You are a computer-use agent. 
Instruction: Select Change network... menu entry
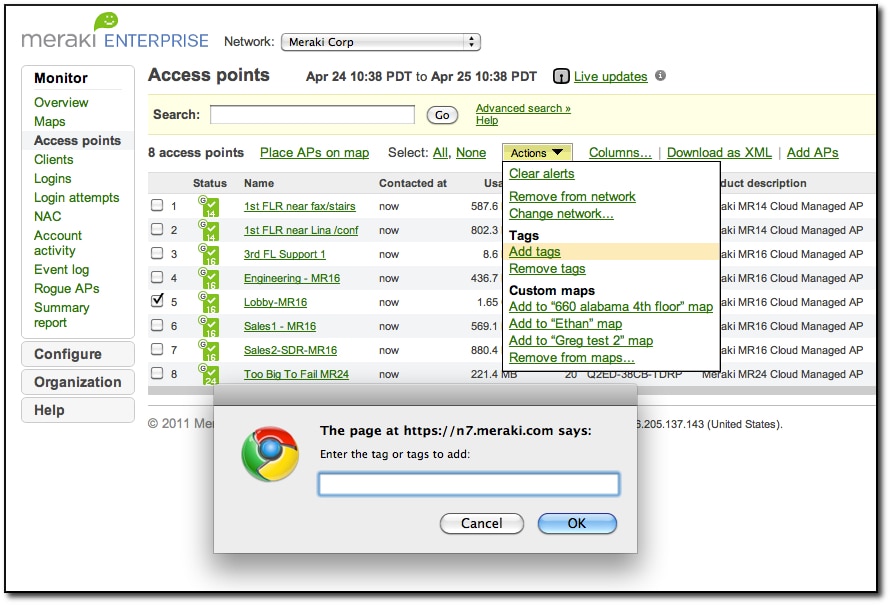click(x=561, y=213)
